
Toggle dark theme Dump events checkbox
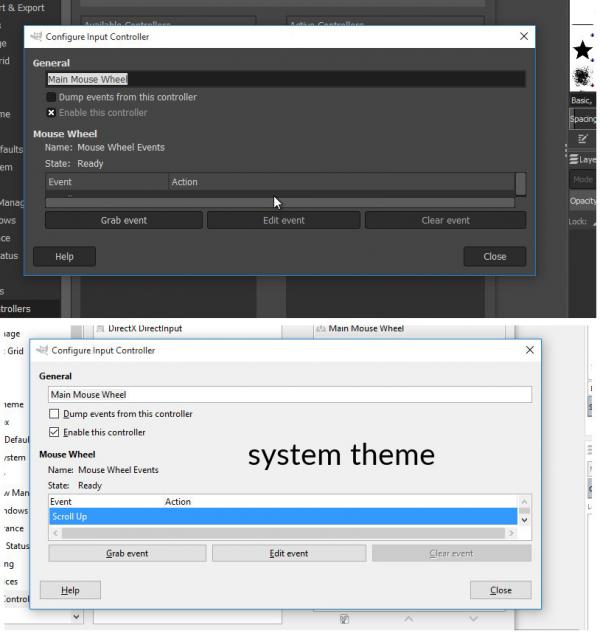[51, 97]
